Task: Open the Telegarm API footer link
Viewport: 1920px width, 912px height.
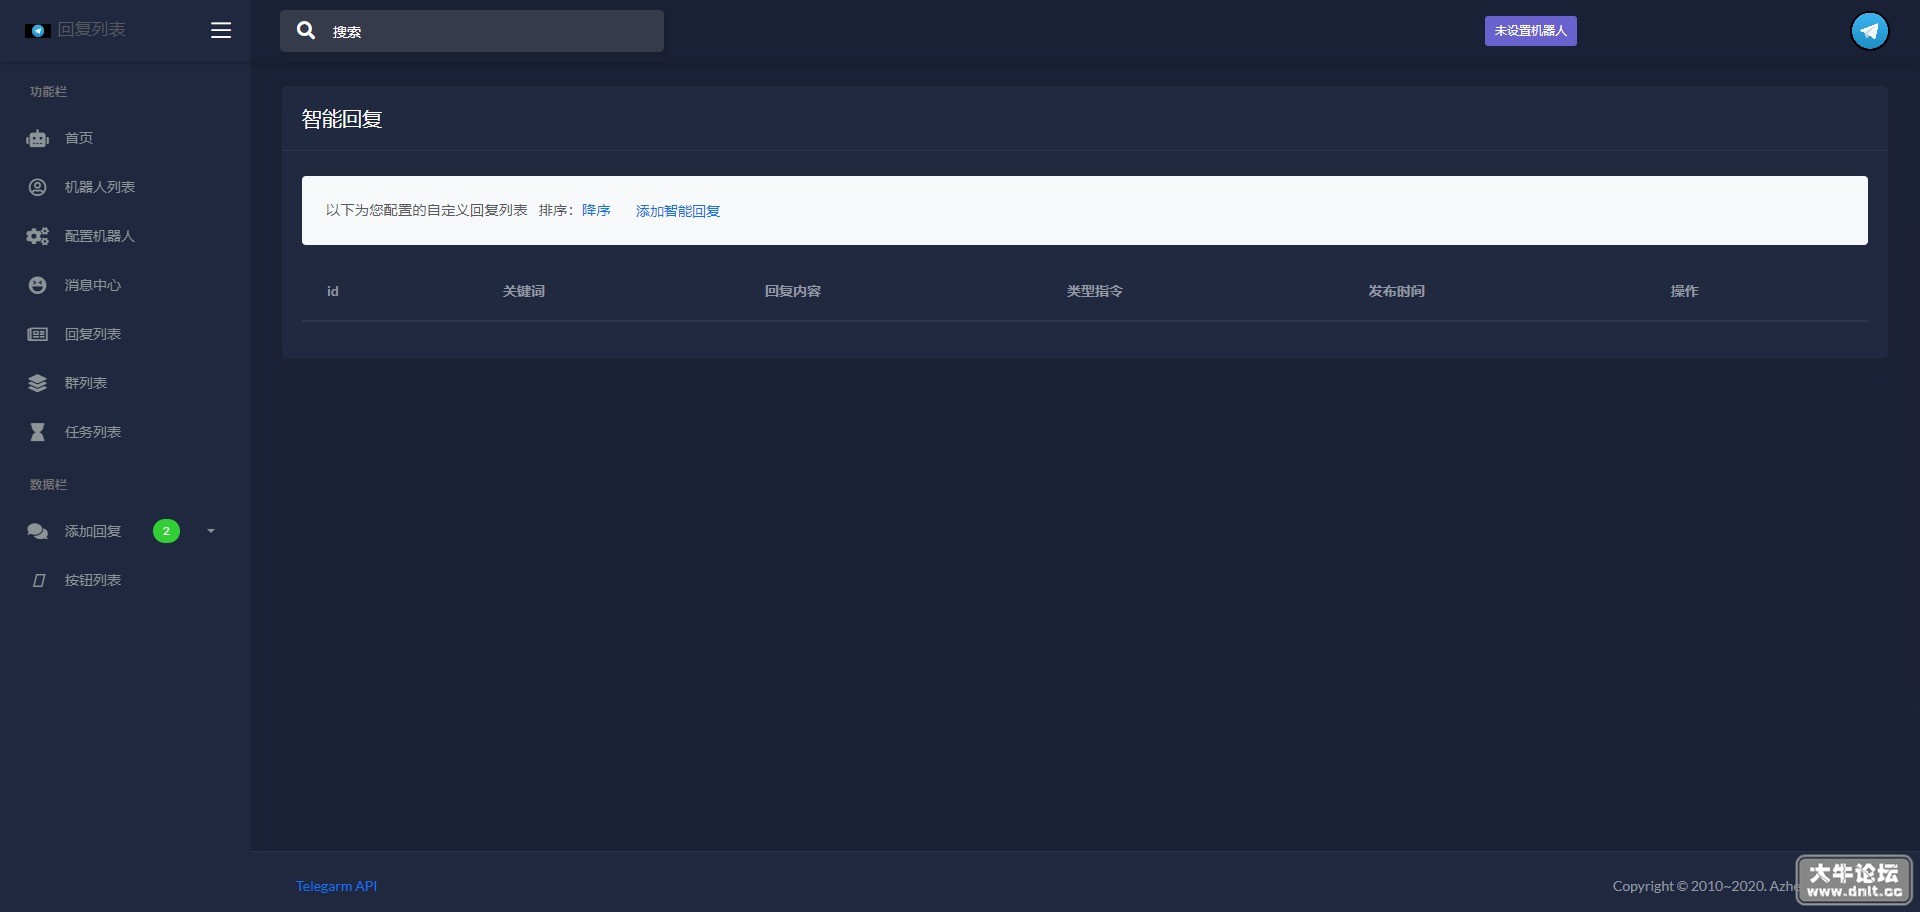Action: coord(336,886)
